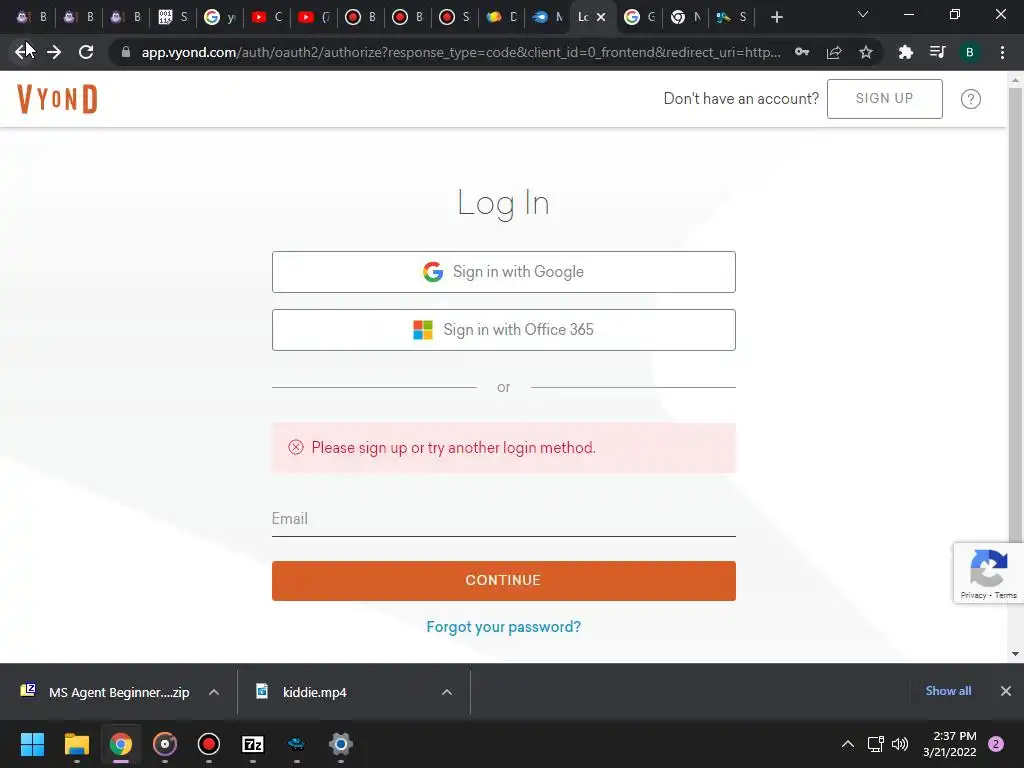Screen dimensions: 1024x768
Task: Click the share page icon
Action: tap(834, 52)
